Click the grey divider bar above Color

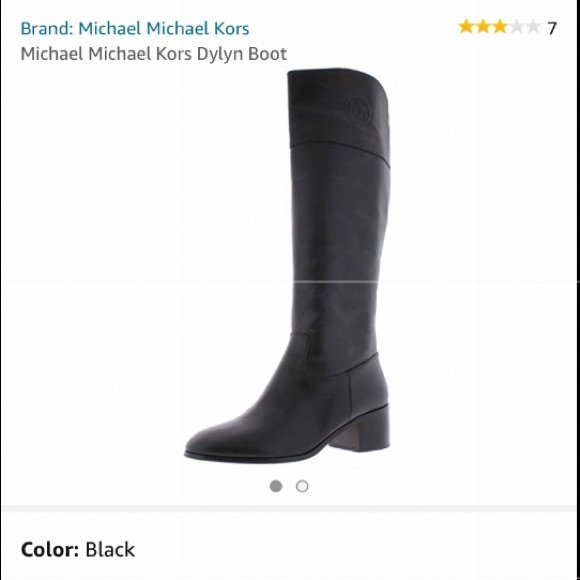(290, 509)
